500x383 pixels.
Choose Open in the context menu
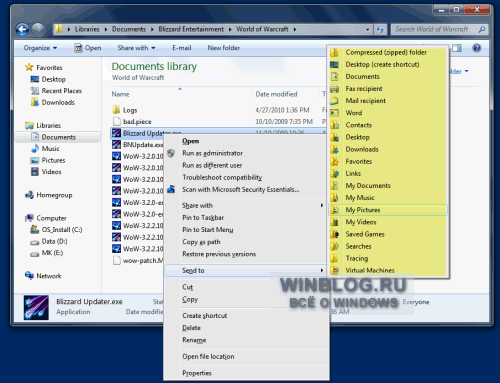pyautogui.click(x=190, y=141)
